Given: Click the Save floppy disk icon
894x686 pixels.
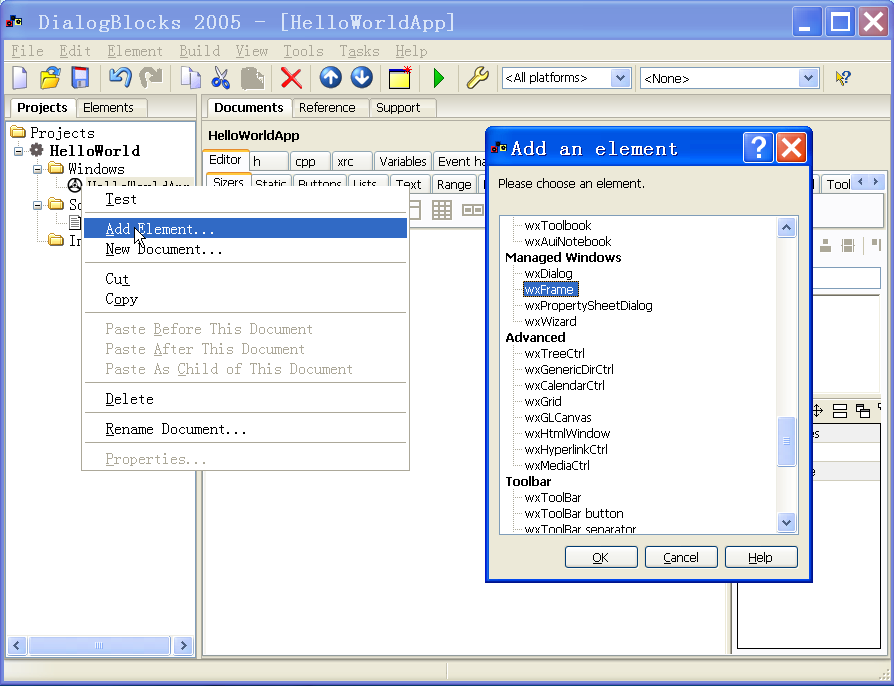Looking at the screenshot, I should click(x=80, y=78).
